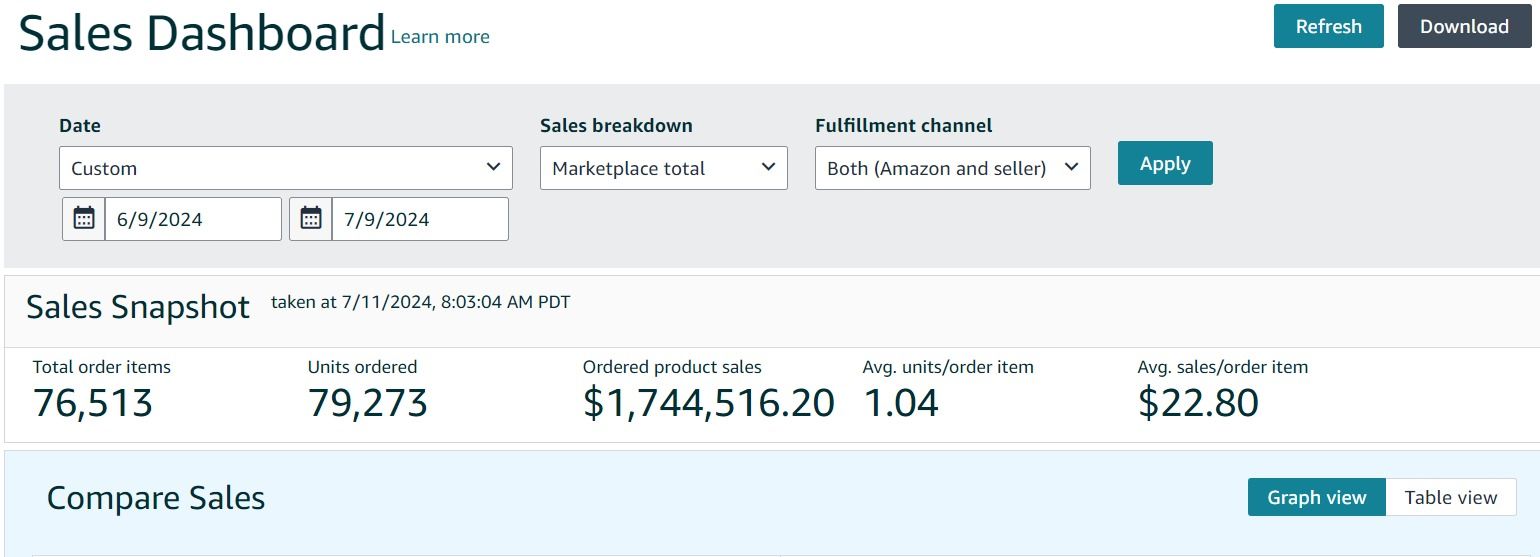Screen dimensions: 1540x557
Task: Click the Avg. sales/order item value $22.80
Action: [x=1197, y=403]
